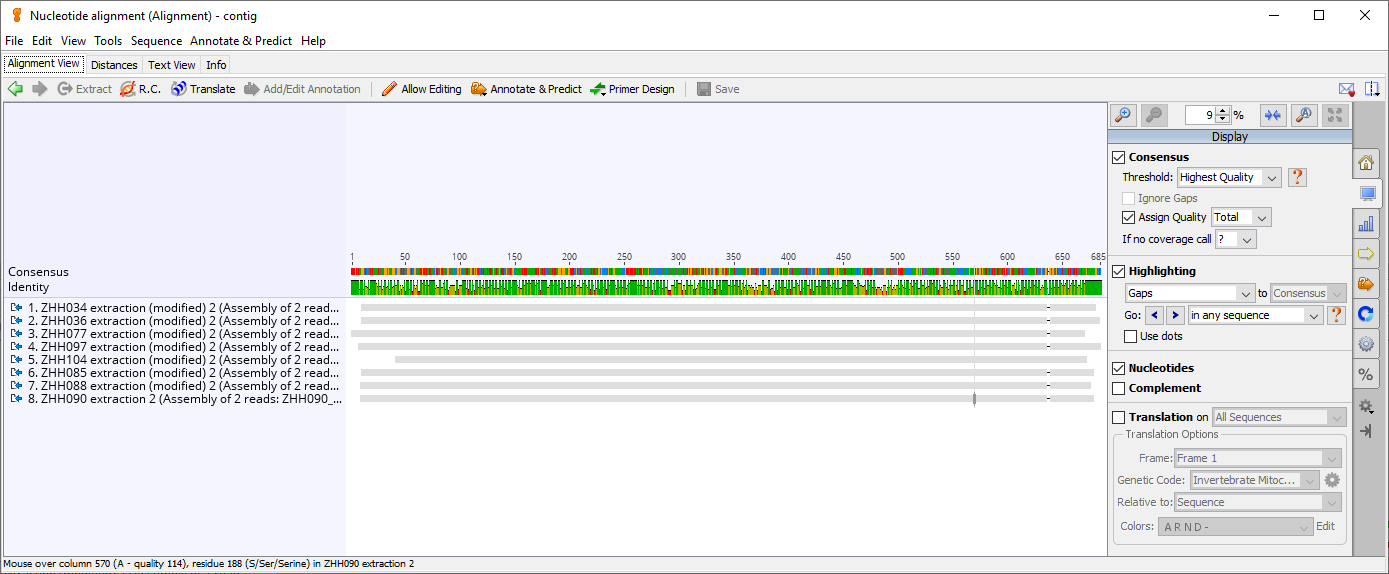Uncheck the Consensus checkbox
Image resolution: width=1389 pixels, height=574 pixels.
[1119, 157]
